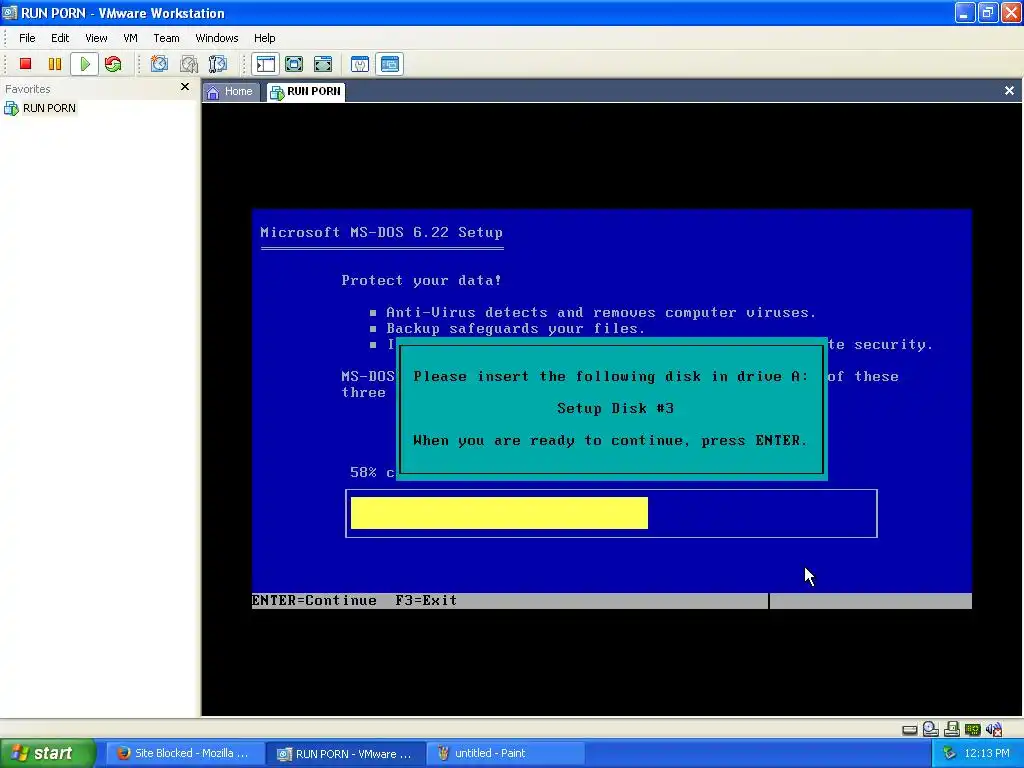Click the CD-ROM device status icon

[x=931, y=729]
